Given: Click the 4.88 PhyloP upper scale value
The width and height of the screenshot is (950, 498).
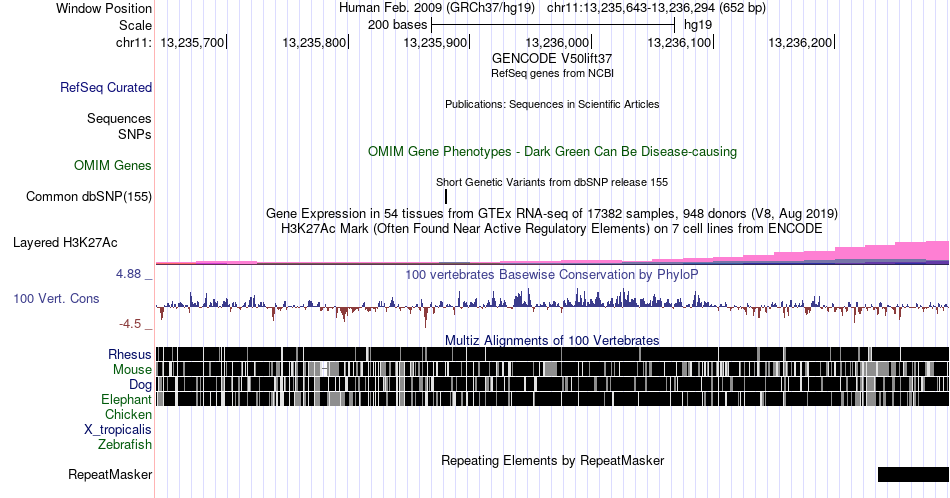Looking at the screenshot, I should pyautogui.click(x=128, y=274).
